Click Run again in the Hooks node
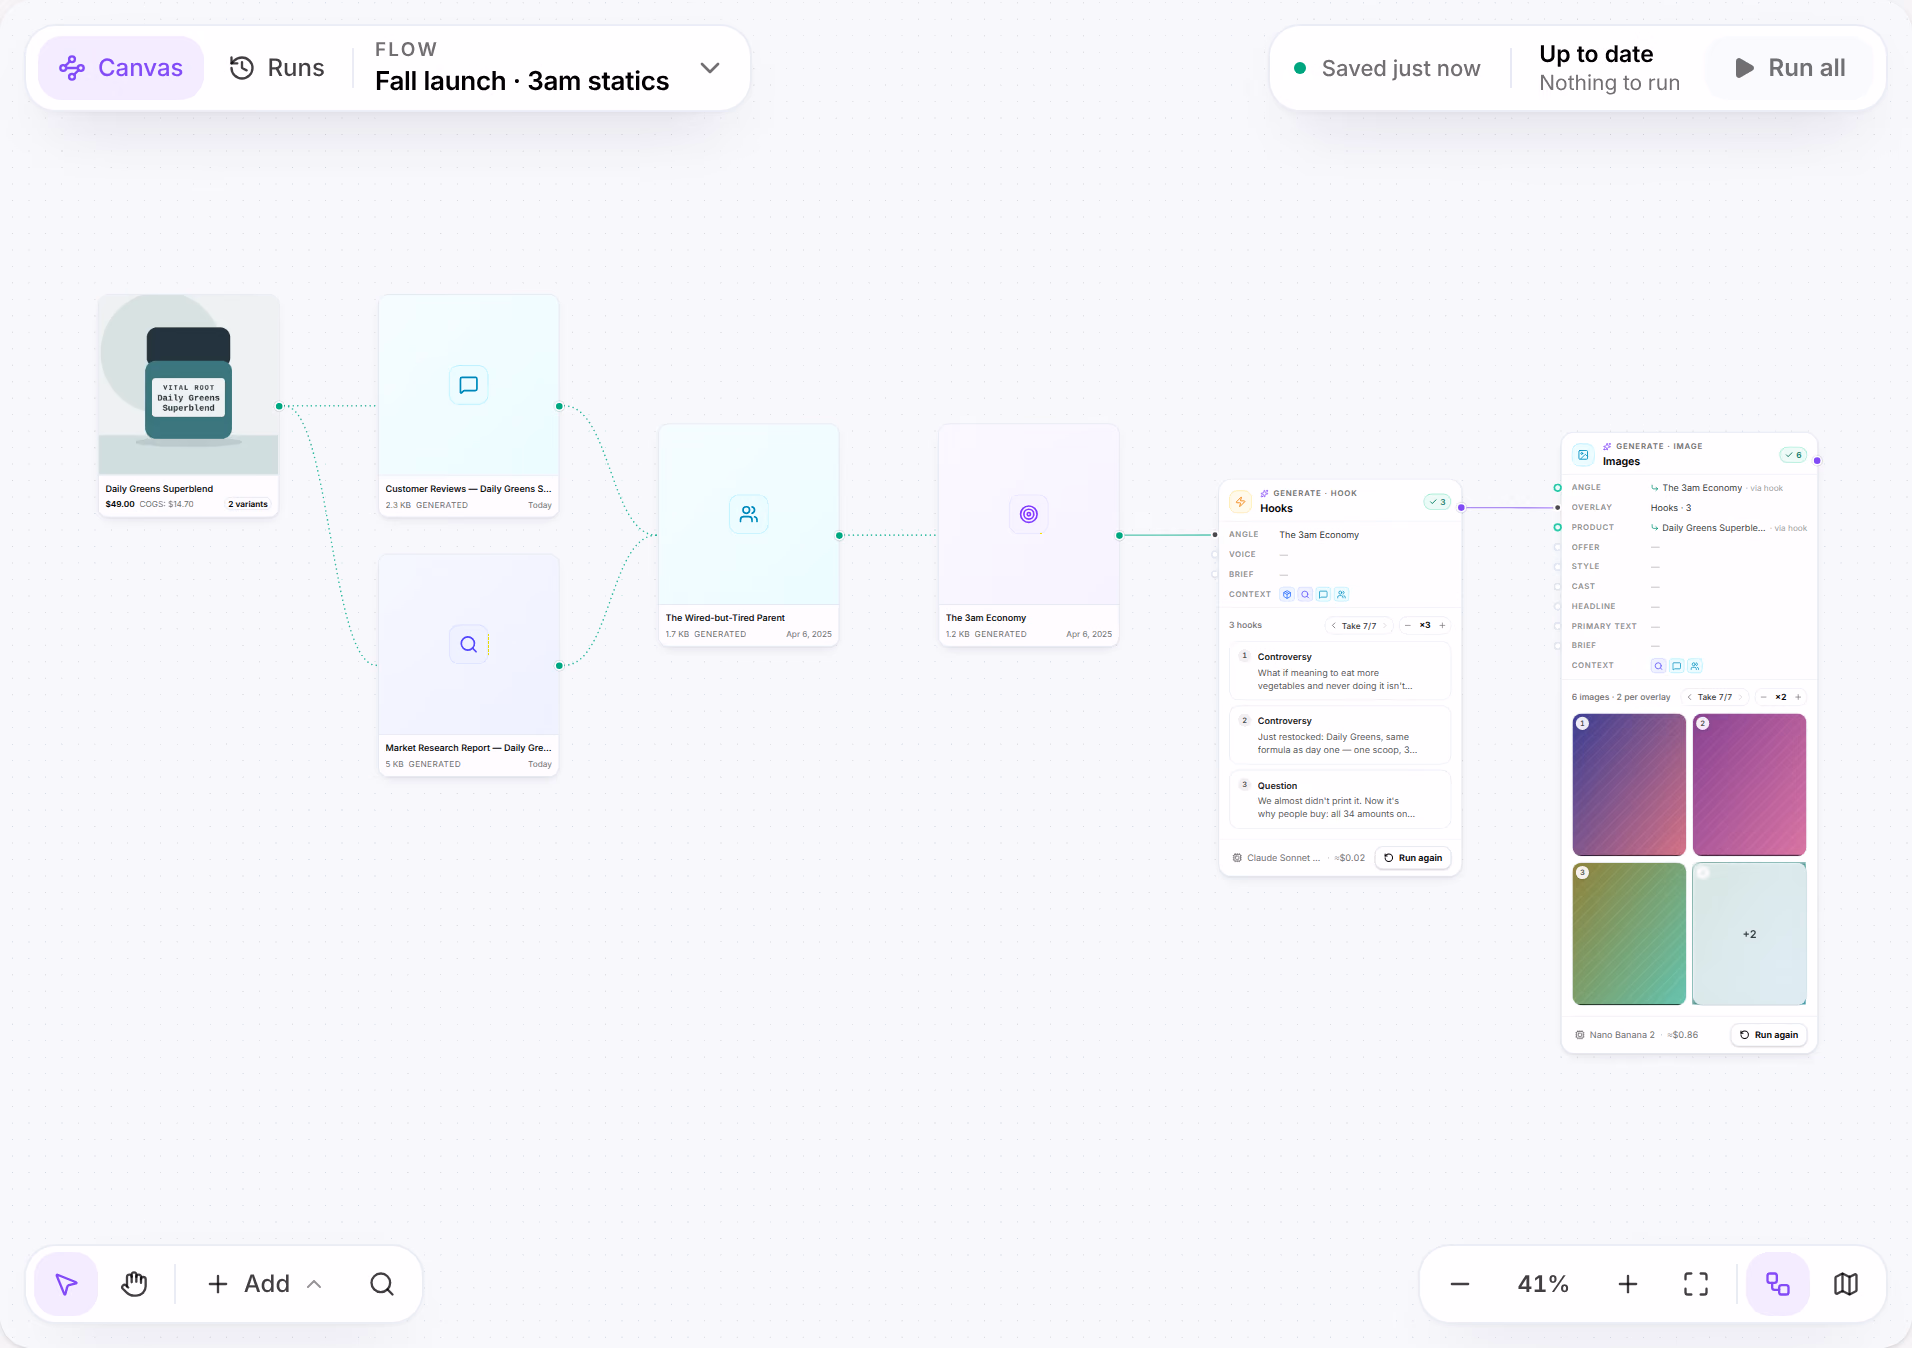The width and height of the screenshot is (1912, 1348). 1413,858
